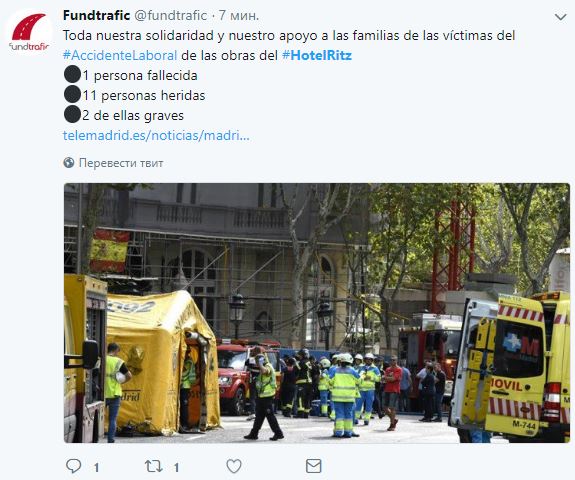This screenshot has height=480, width=575.
Task: Click the Fundtrafic display name
Action: pyautogui.click(x=96, y=15)
